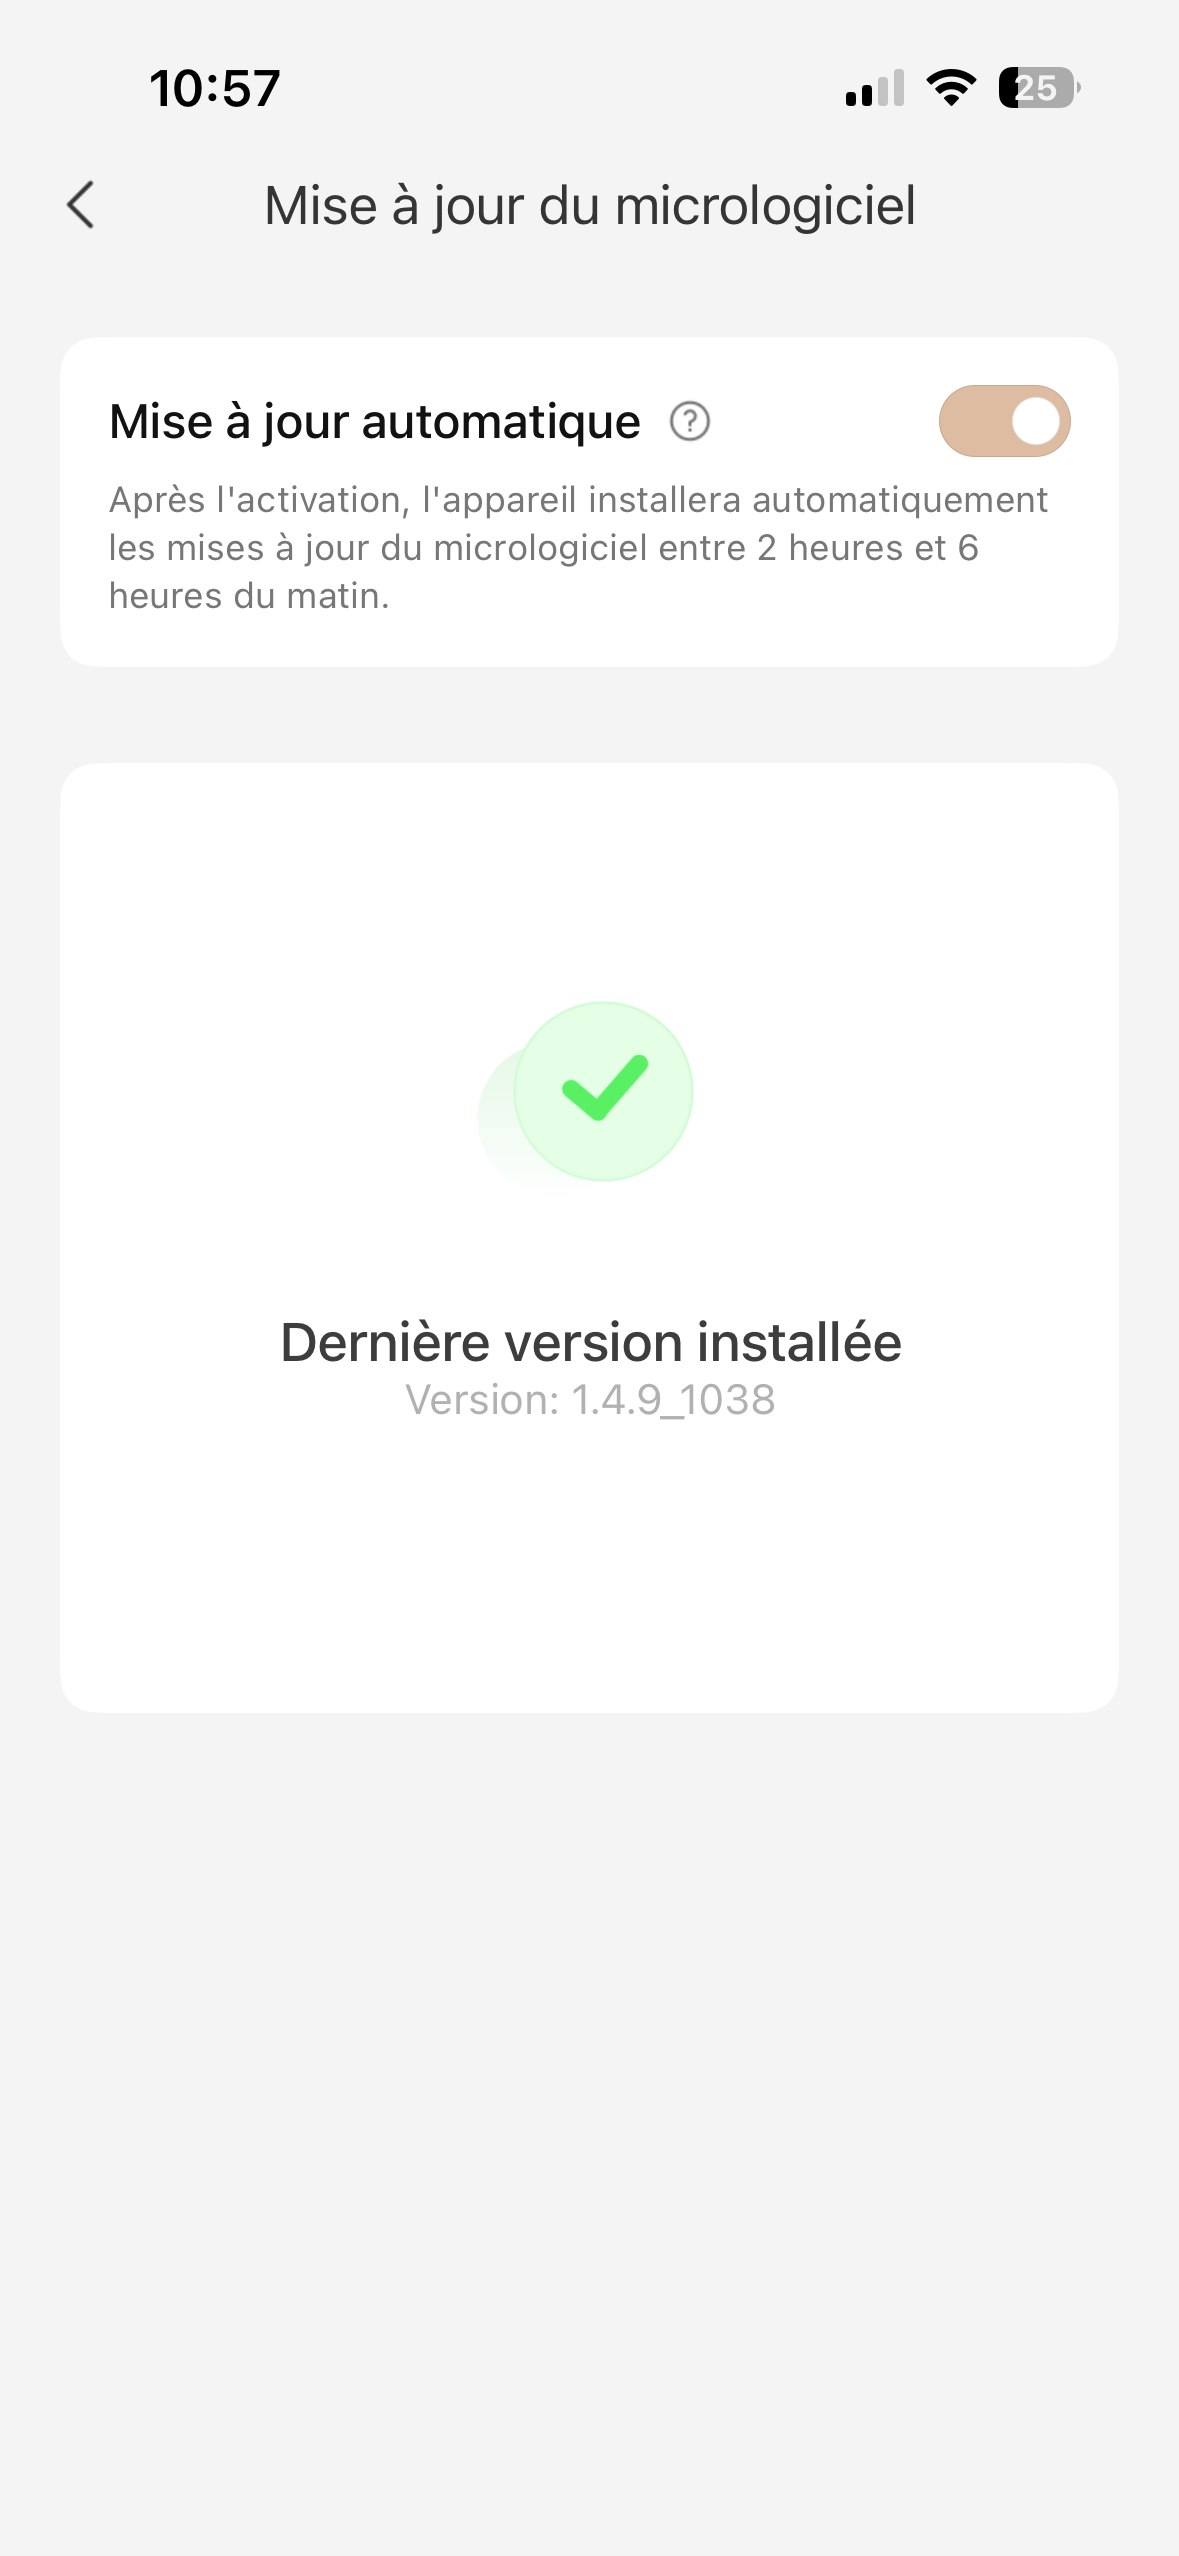1179x2556 pixels.
Task: Tap the Version: 1.4.9_1038 label
Action: click(x=590, y=1400)
